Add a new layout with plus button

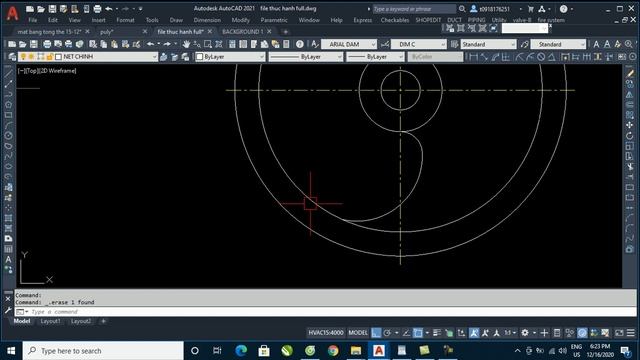(103, 321)
